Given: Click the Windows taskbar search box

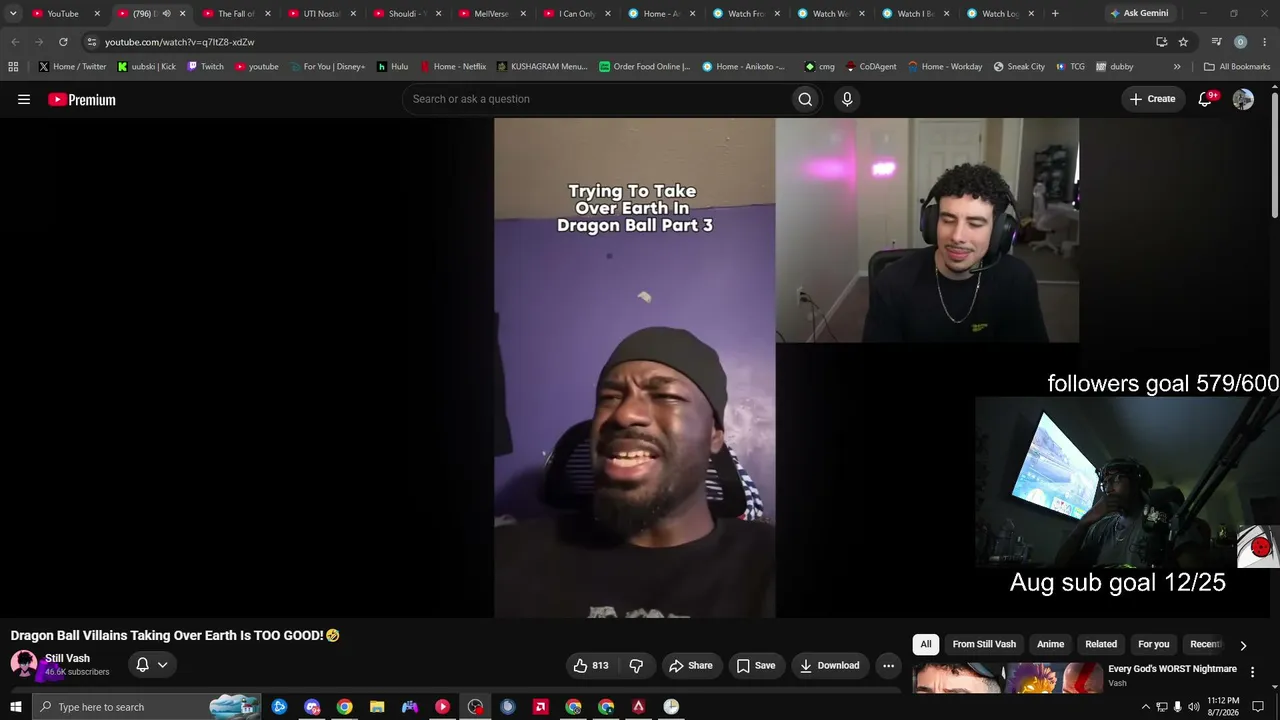Looking at the screenshot, I should pyautogui.click(x=146, y=707).
